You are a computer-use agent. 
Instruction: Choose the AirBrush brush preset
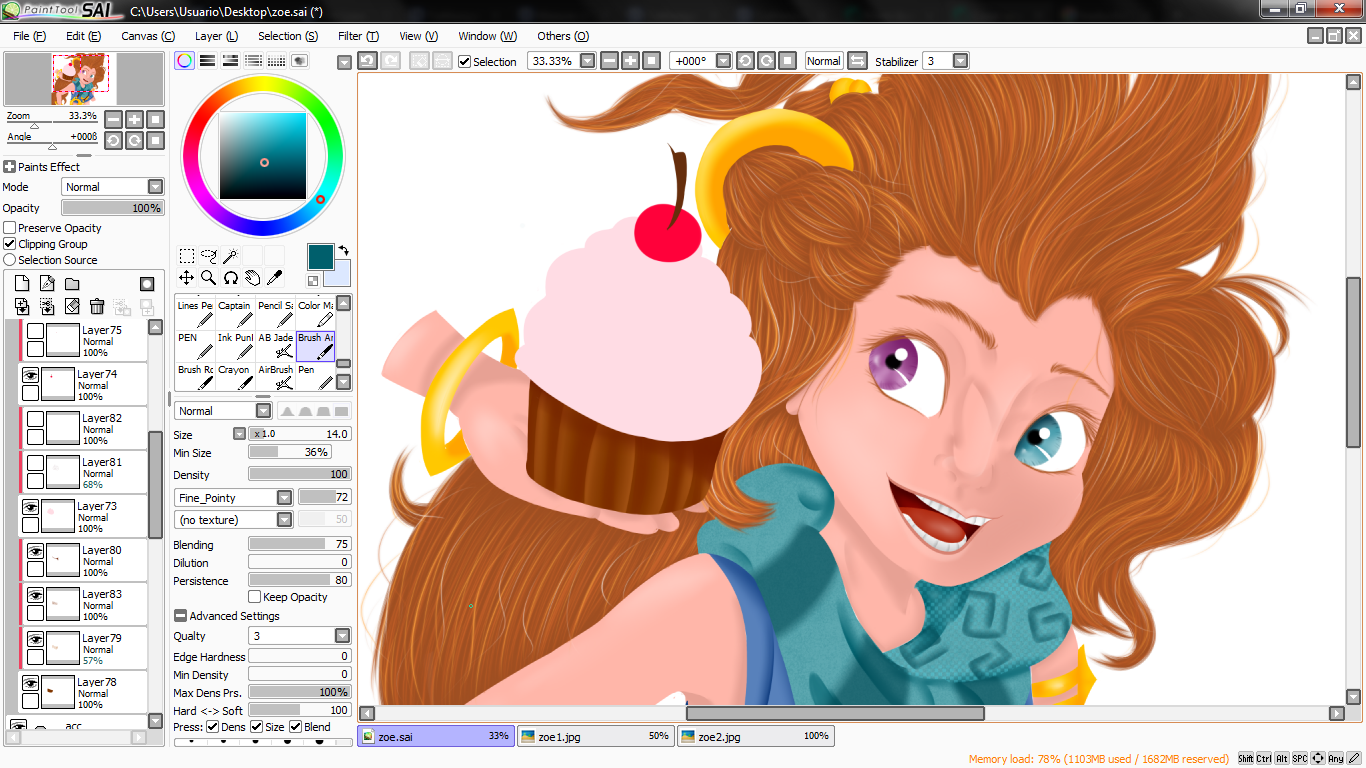pyautogui.click(x=276, y=376)
